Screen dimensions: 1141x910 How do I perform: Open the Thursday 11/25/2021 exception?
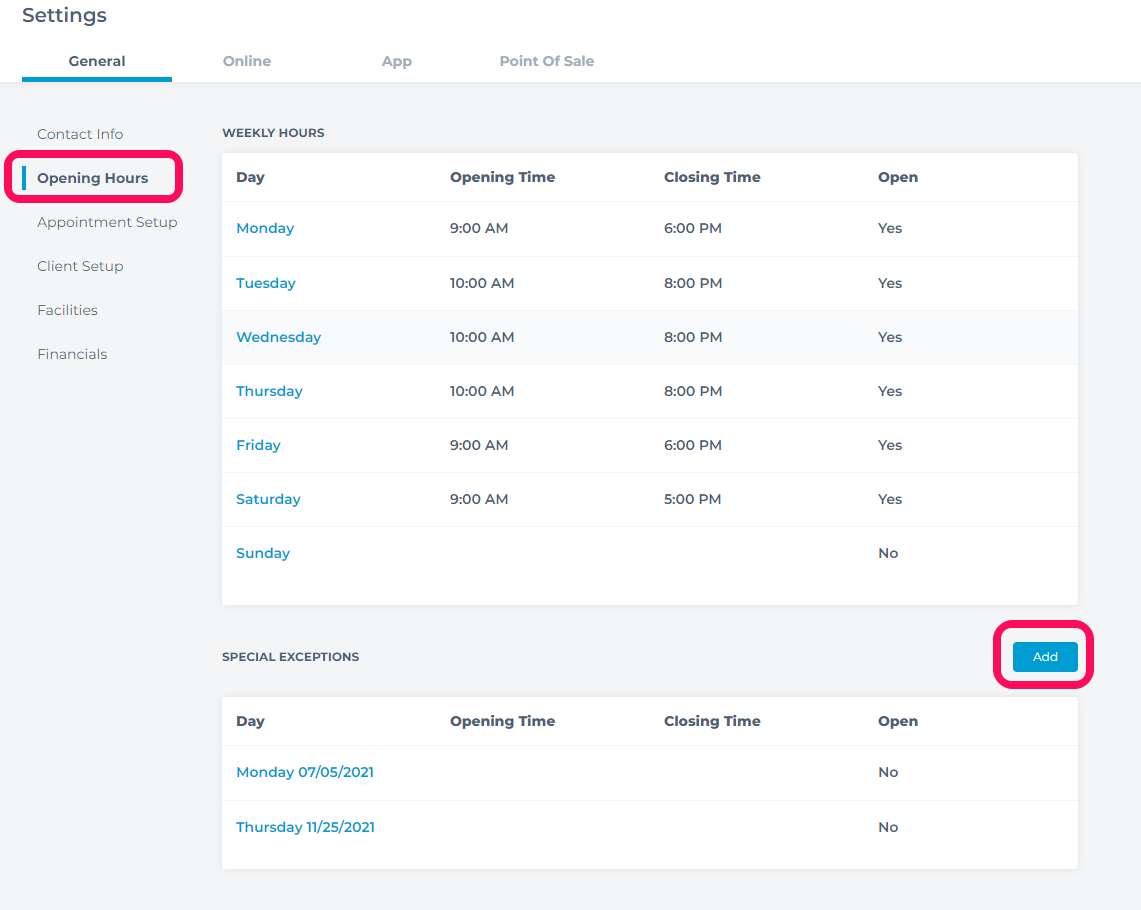[x=305, y=827]
